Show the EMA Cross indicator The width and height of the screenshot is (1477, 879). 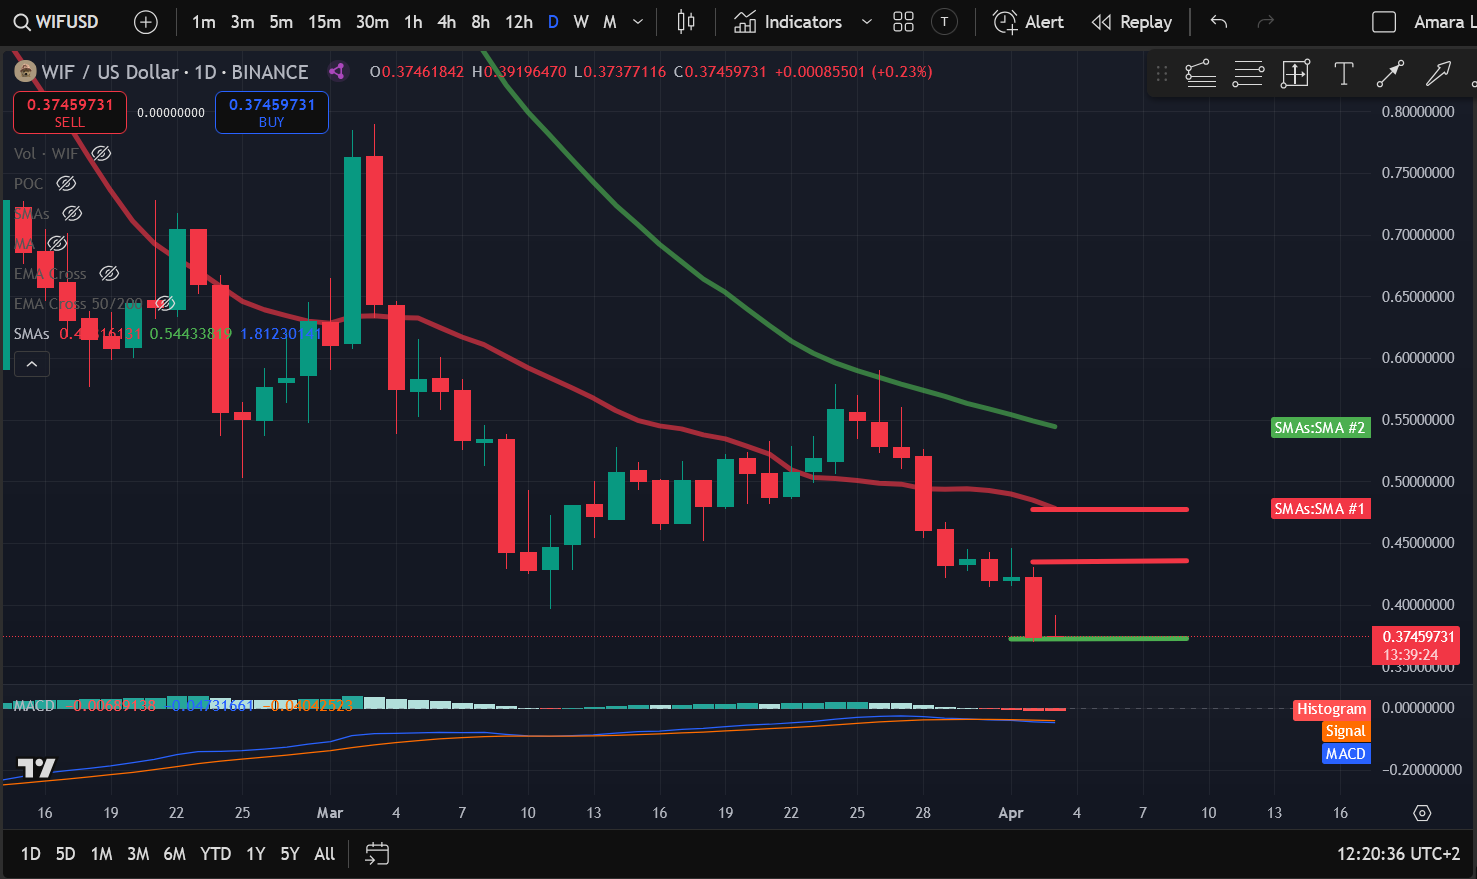110,273
